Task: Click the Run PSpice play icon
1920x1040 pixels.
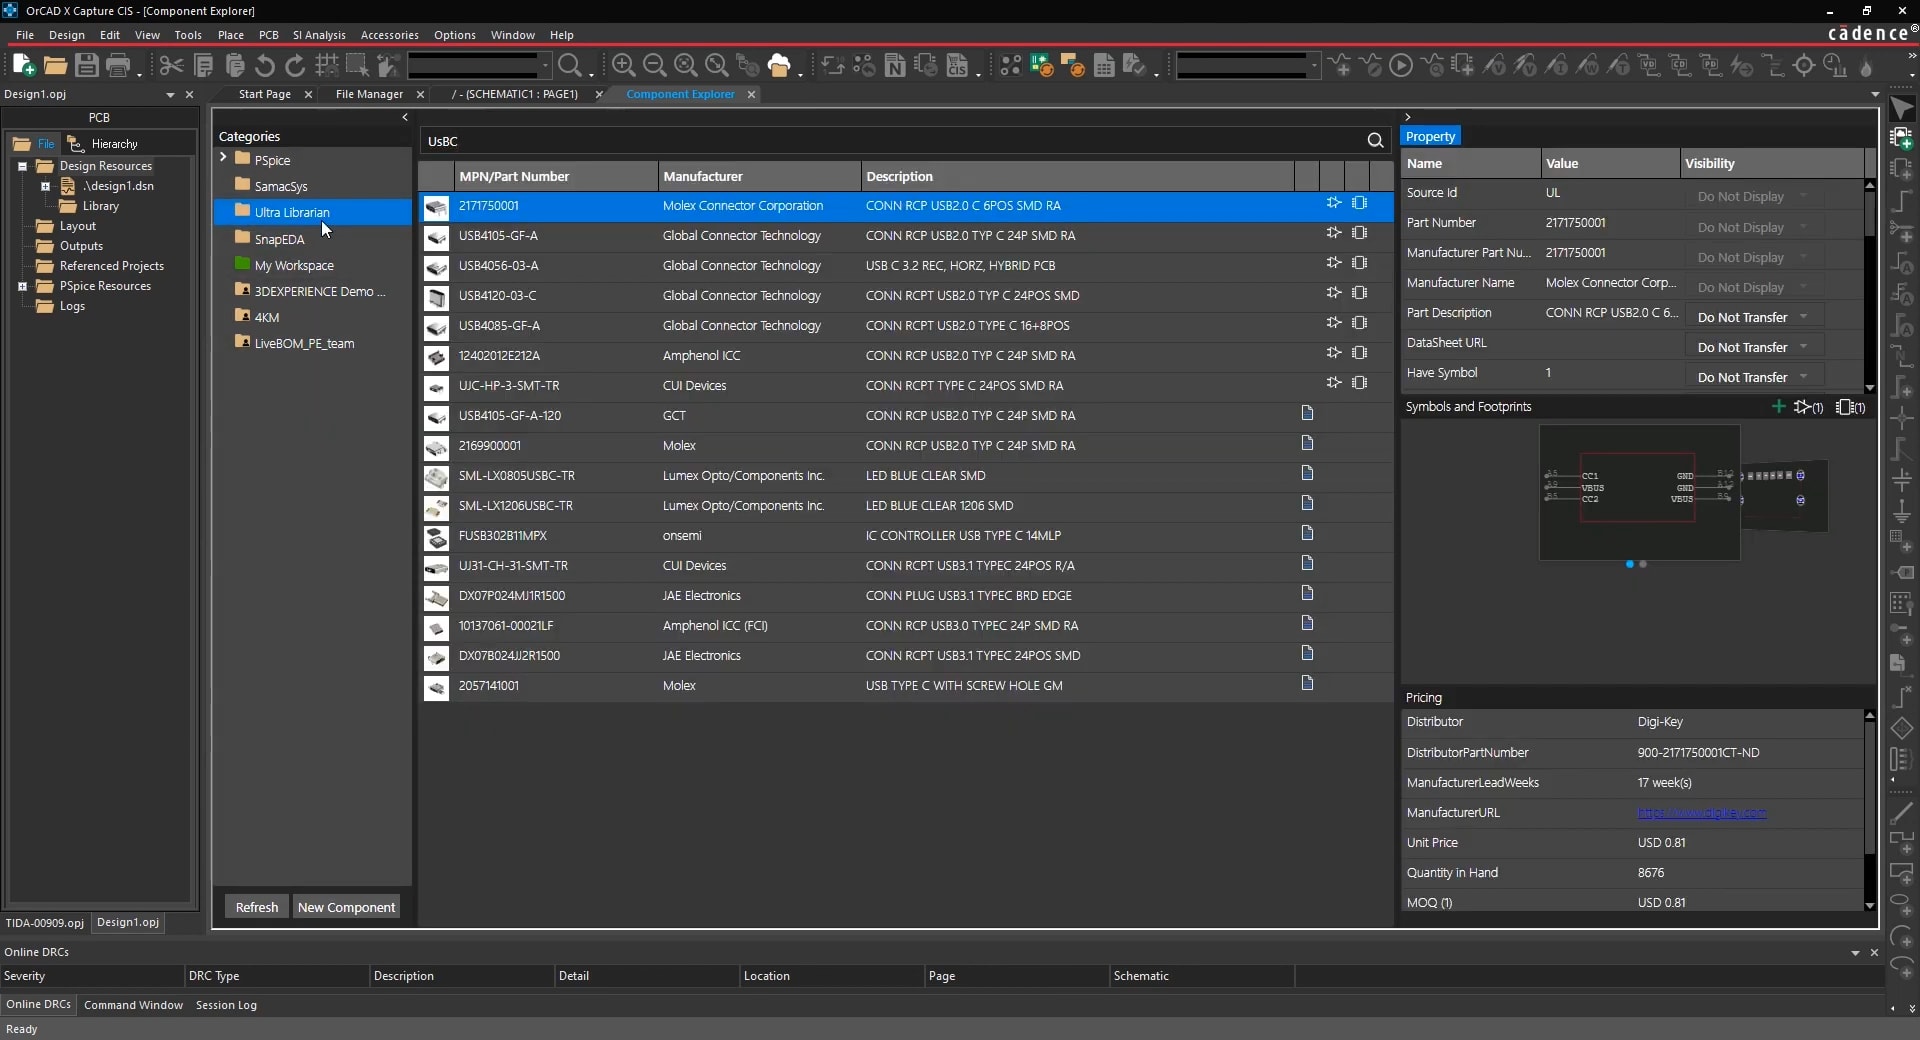Action: pyautogui.click(x=1401, y=66)
